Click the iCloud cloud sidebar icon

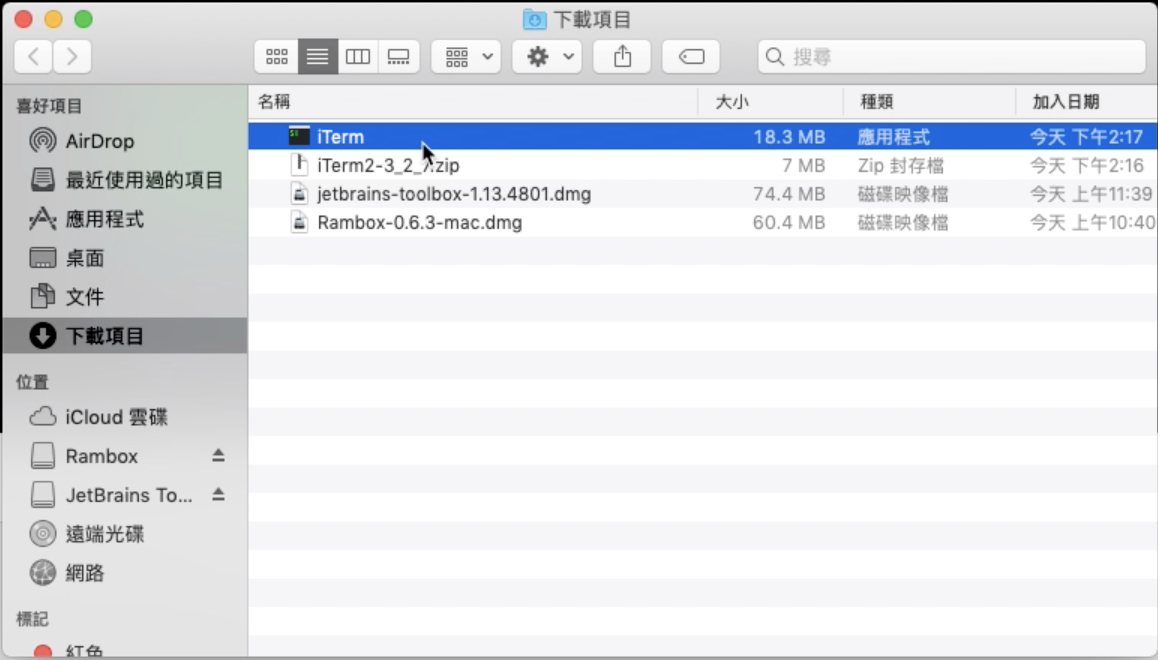[x=43, y=416]
